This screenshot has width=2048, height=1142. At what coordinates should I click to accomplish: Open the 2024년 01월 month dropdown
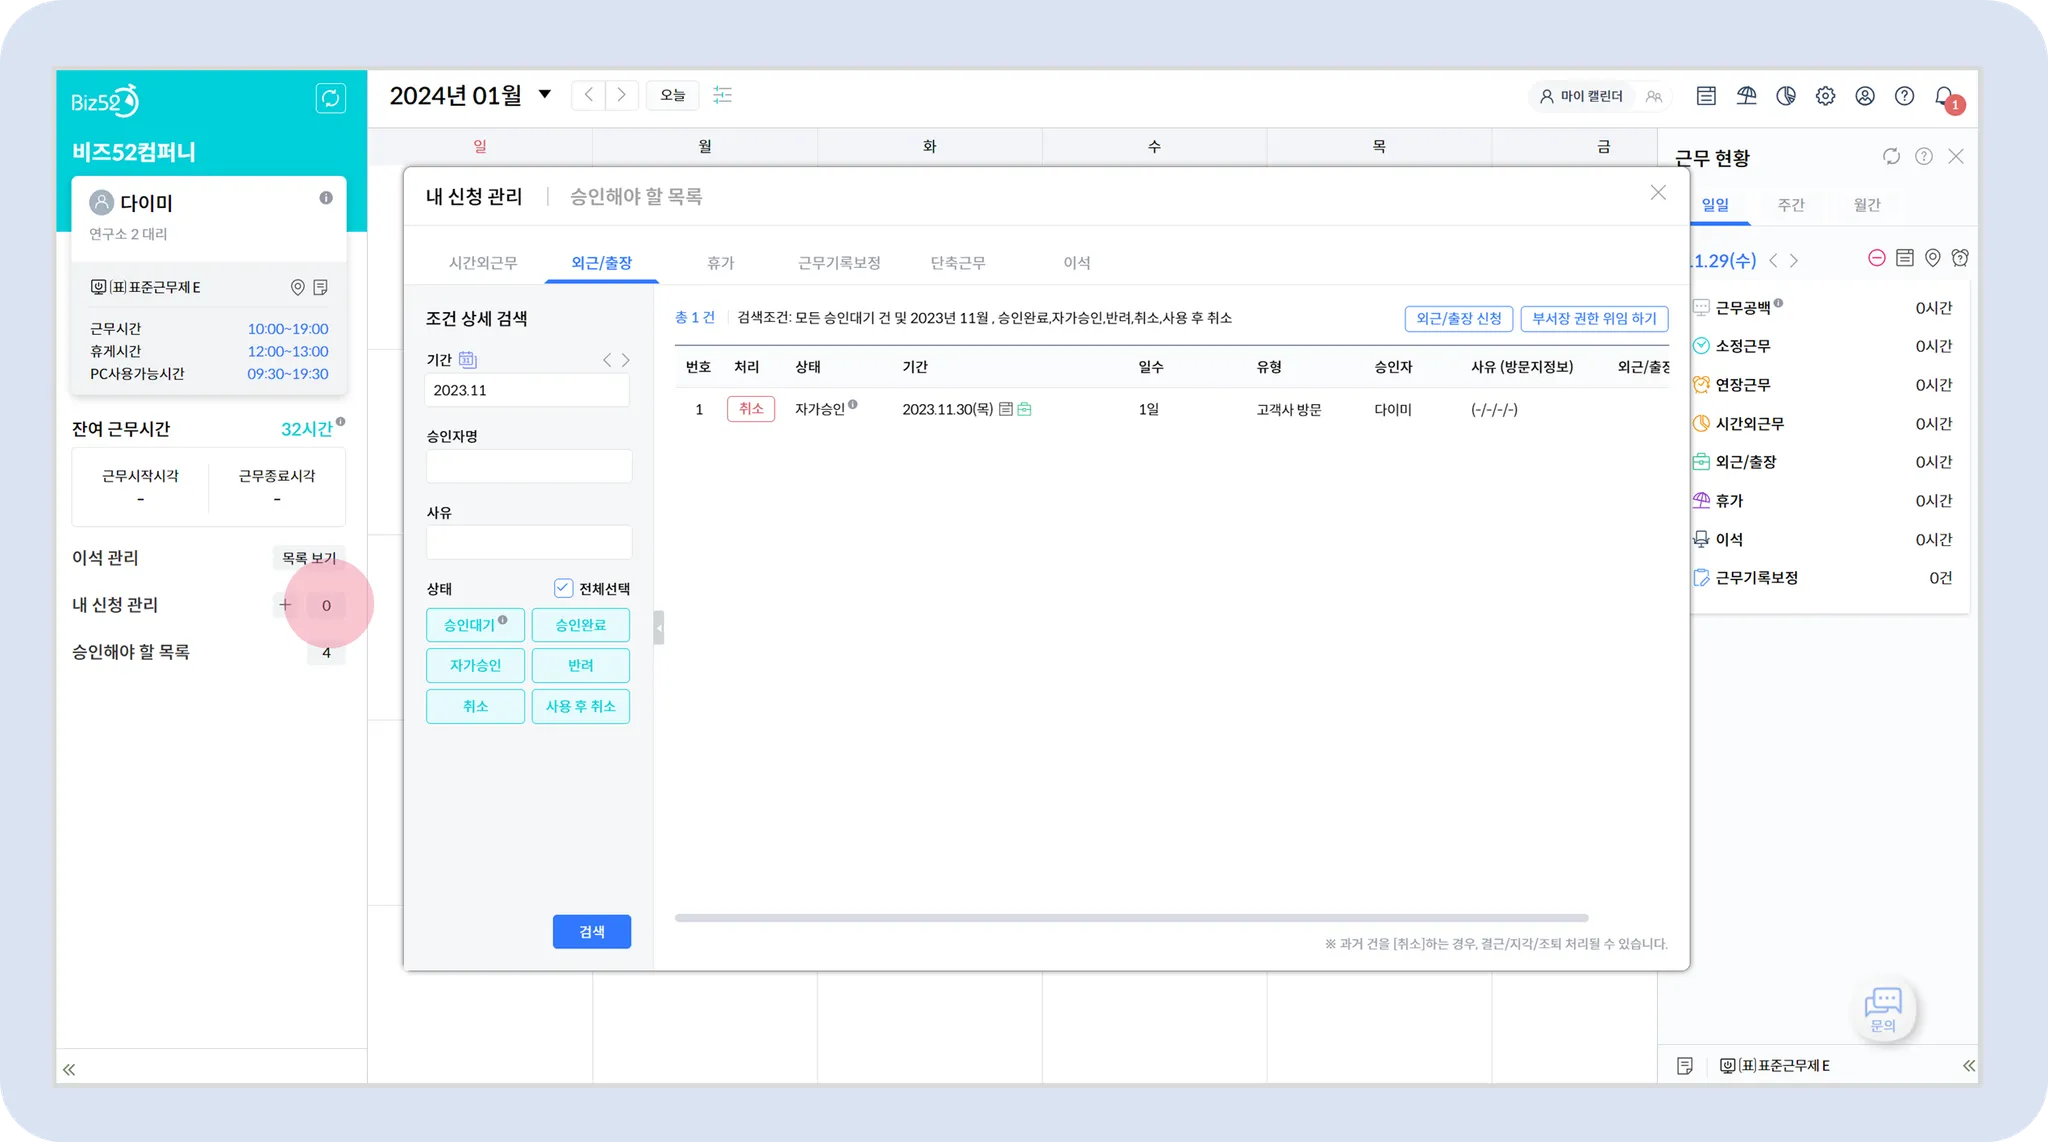[544, 95]
